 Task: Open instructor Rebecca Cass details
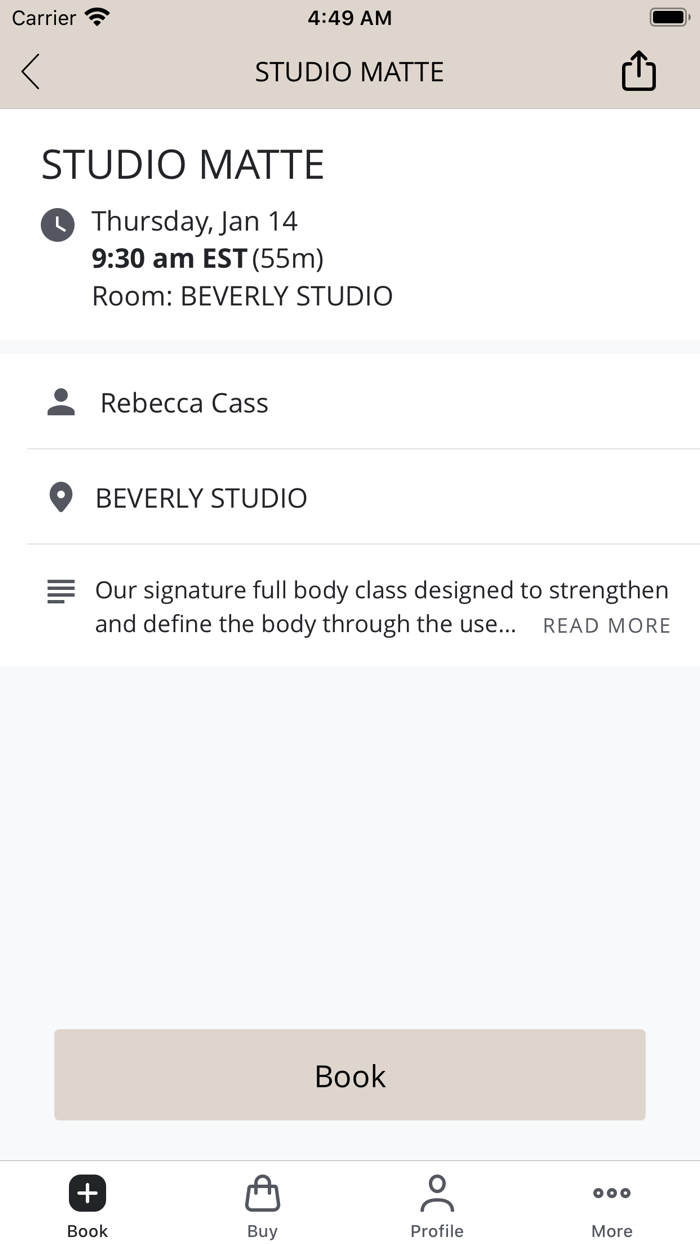coord(184,402)
